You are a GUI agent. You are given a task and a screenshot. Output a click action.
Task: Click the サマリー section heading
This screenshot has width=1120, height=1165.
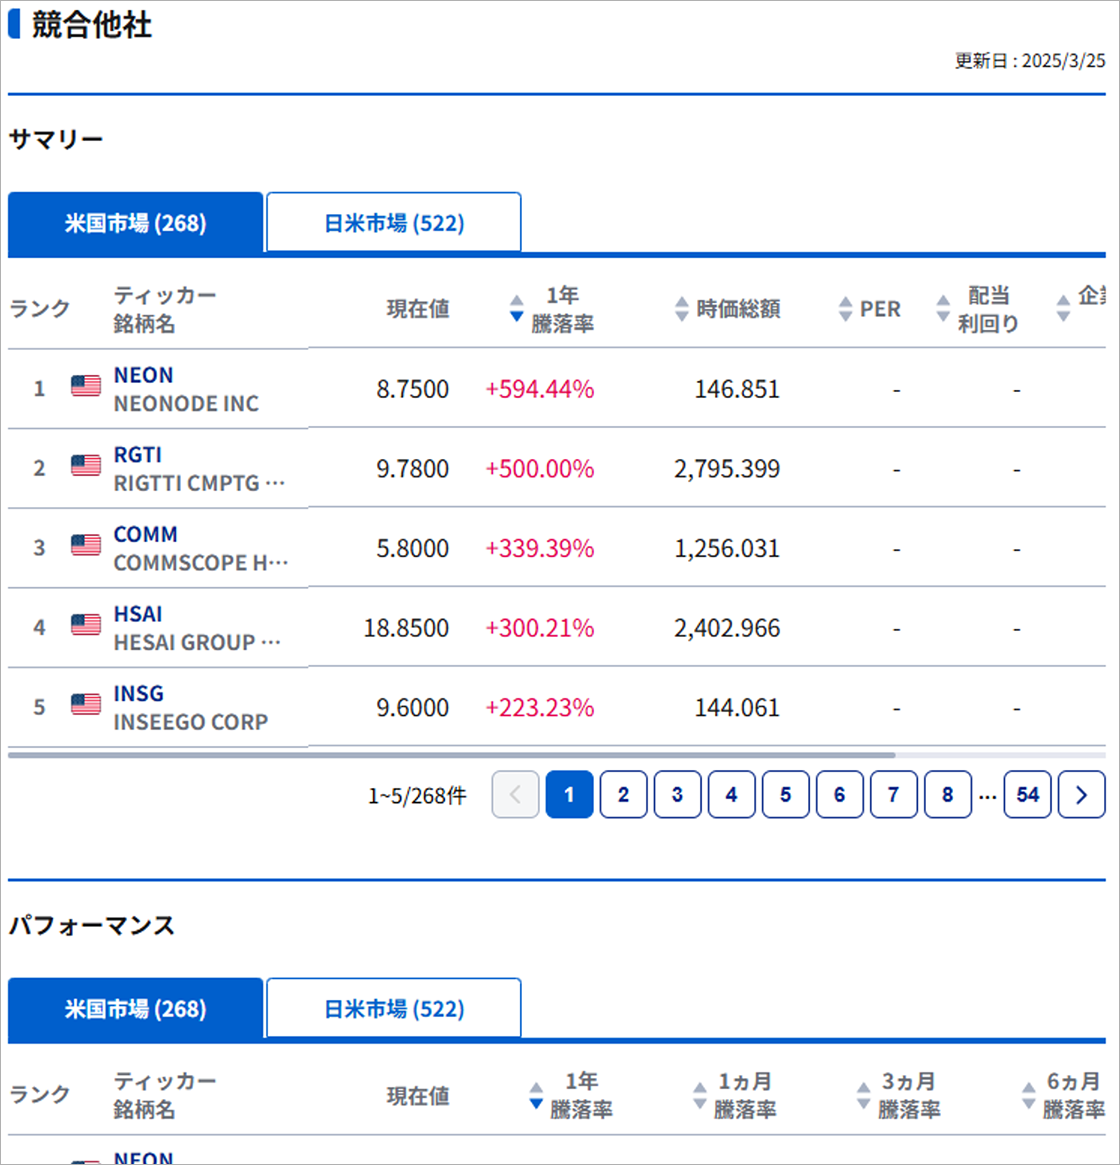56,139
